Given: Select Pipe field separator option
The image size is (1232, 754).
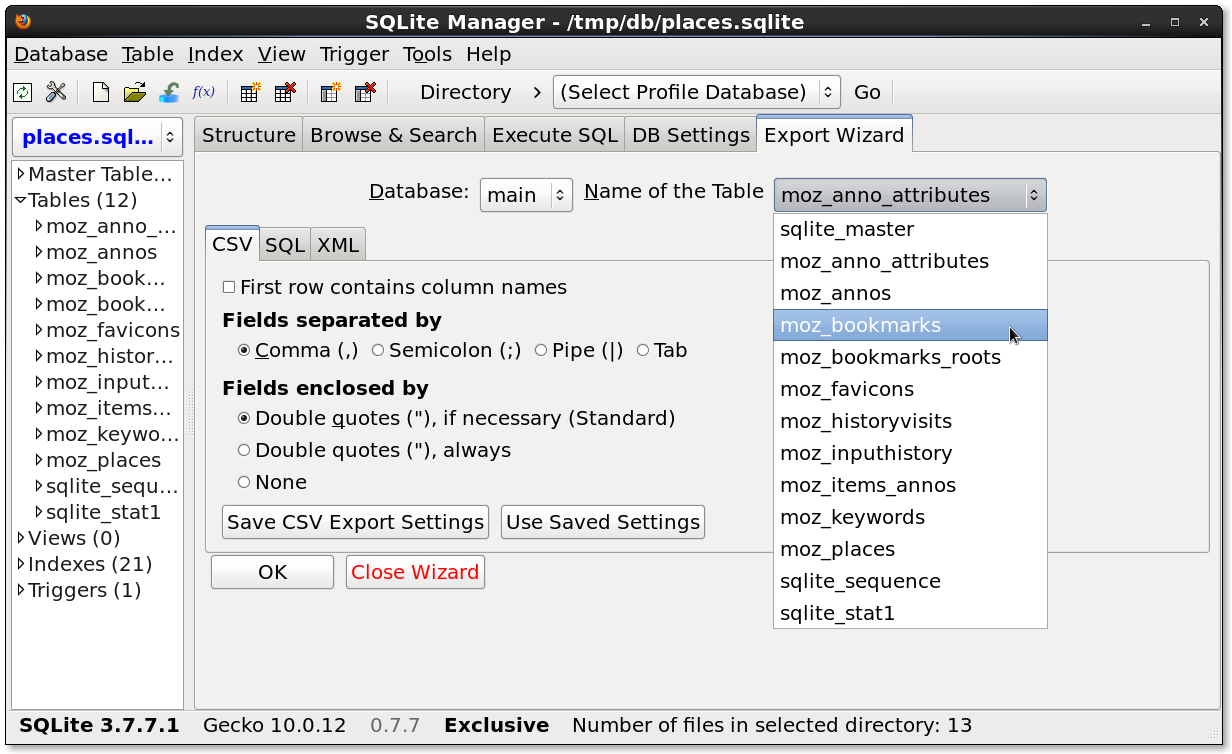Looking at the screenshot, I should tap(541, 350).
